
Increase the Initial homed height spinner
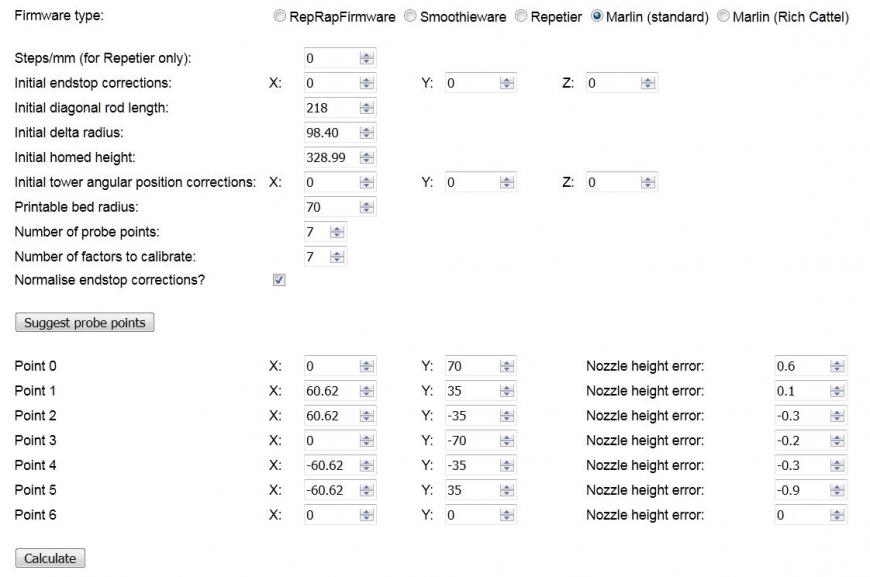(367, 153)
